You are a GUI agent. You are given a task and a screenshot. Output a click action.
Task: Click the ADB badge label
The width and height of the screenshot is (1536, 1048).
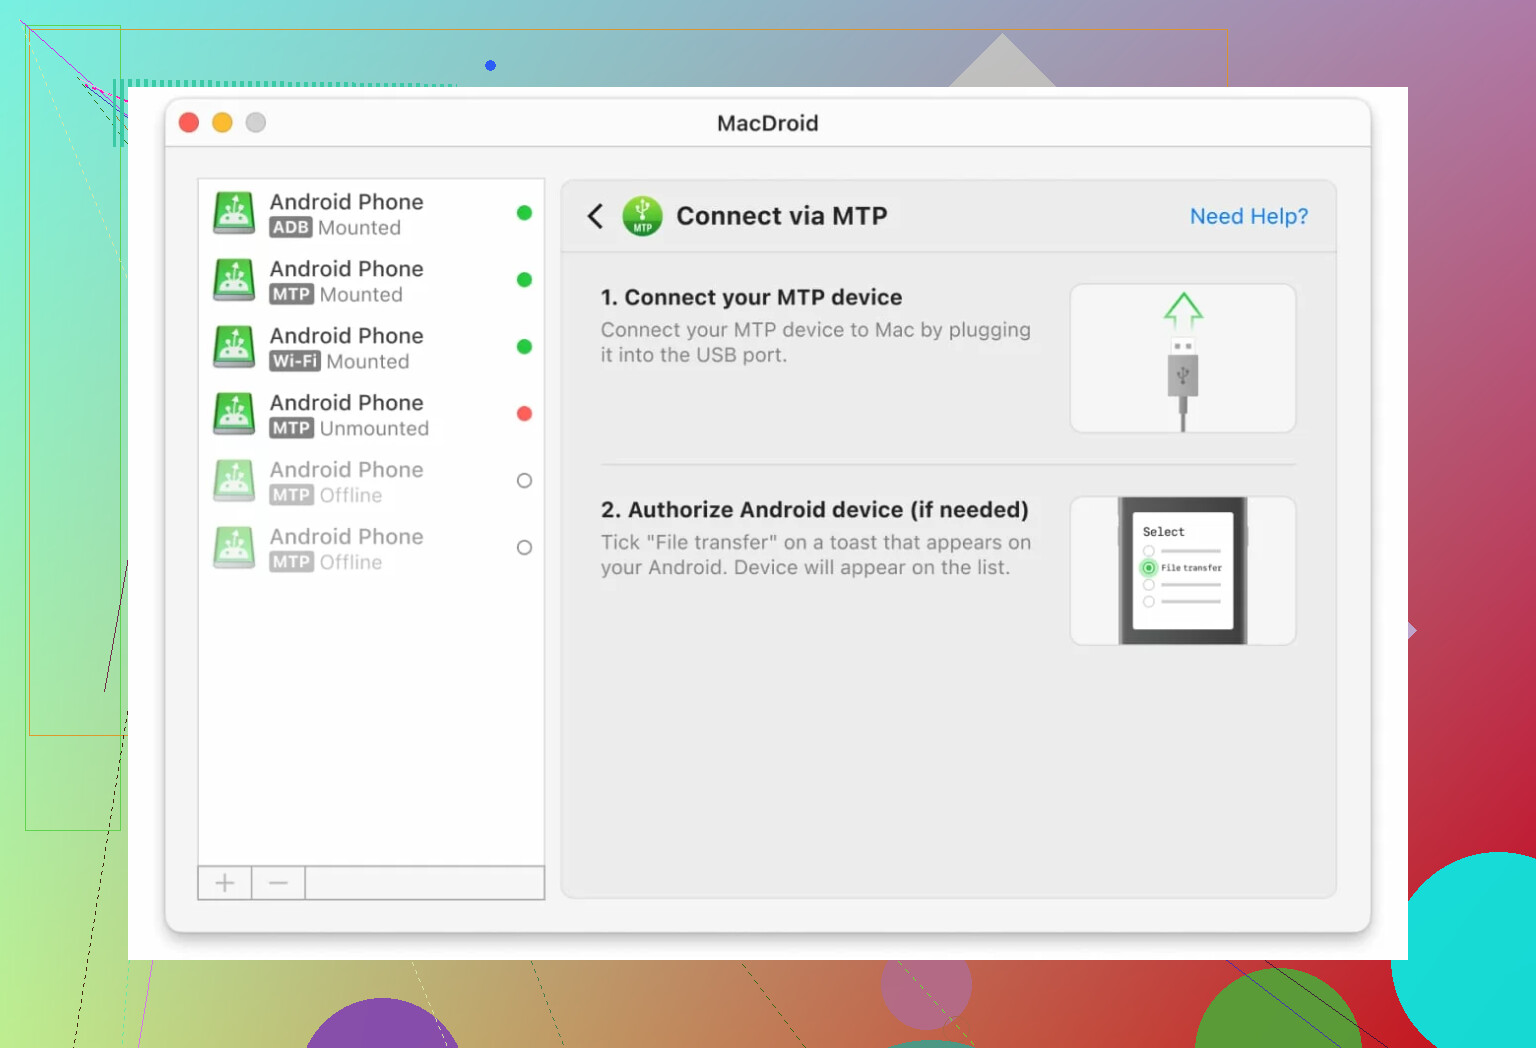pos(291,228)
